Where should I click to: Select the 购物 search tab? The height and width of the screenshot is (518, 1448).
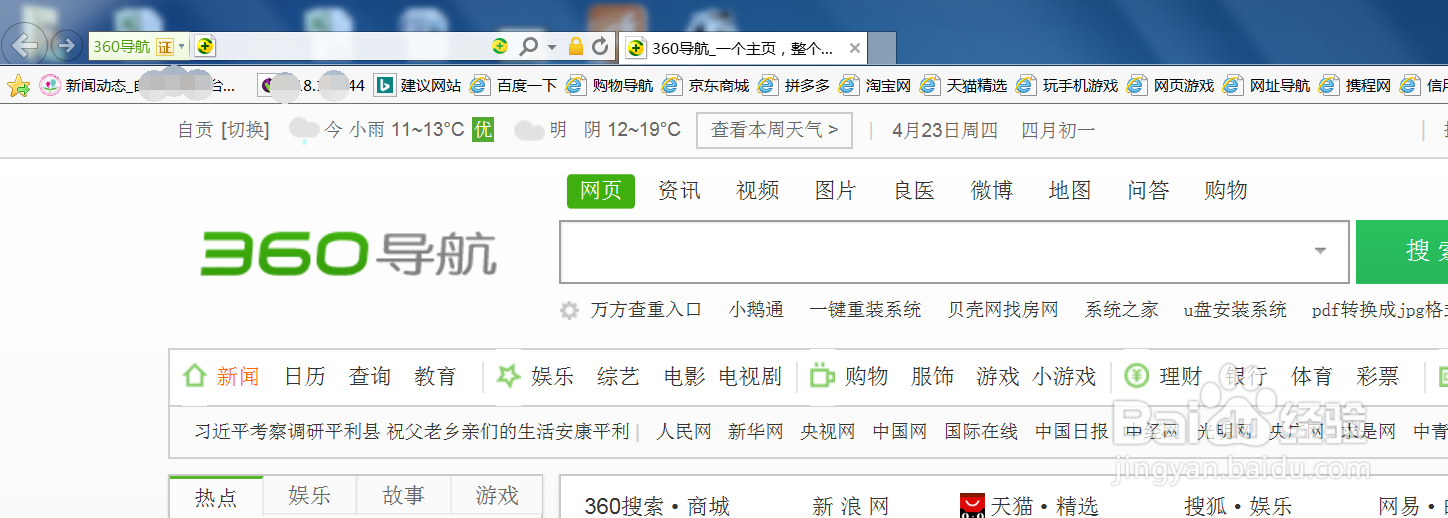click(1226, 190)
